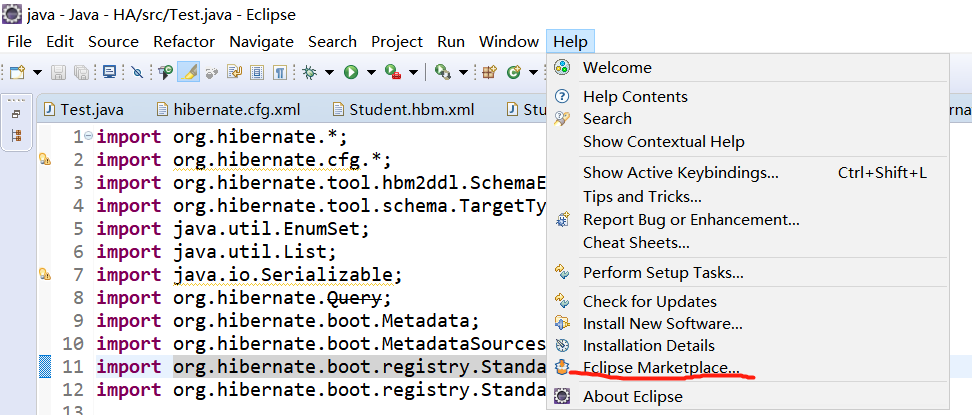Click the New file toolbar icon
The height and width of the screenshot is (415, 972).
click(x=18, y=72)
